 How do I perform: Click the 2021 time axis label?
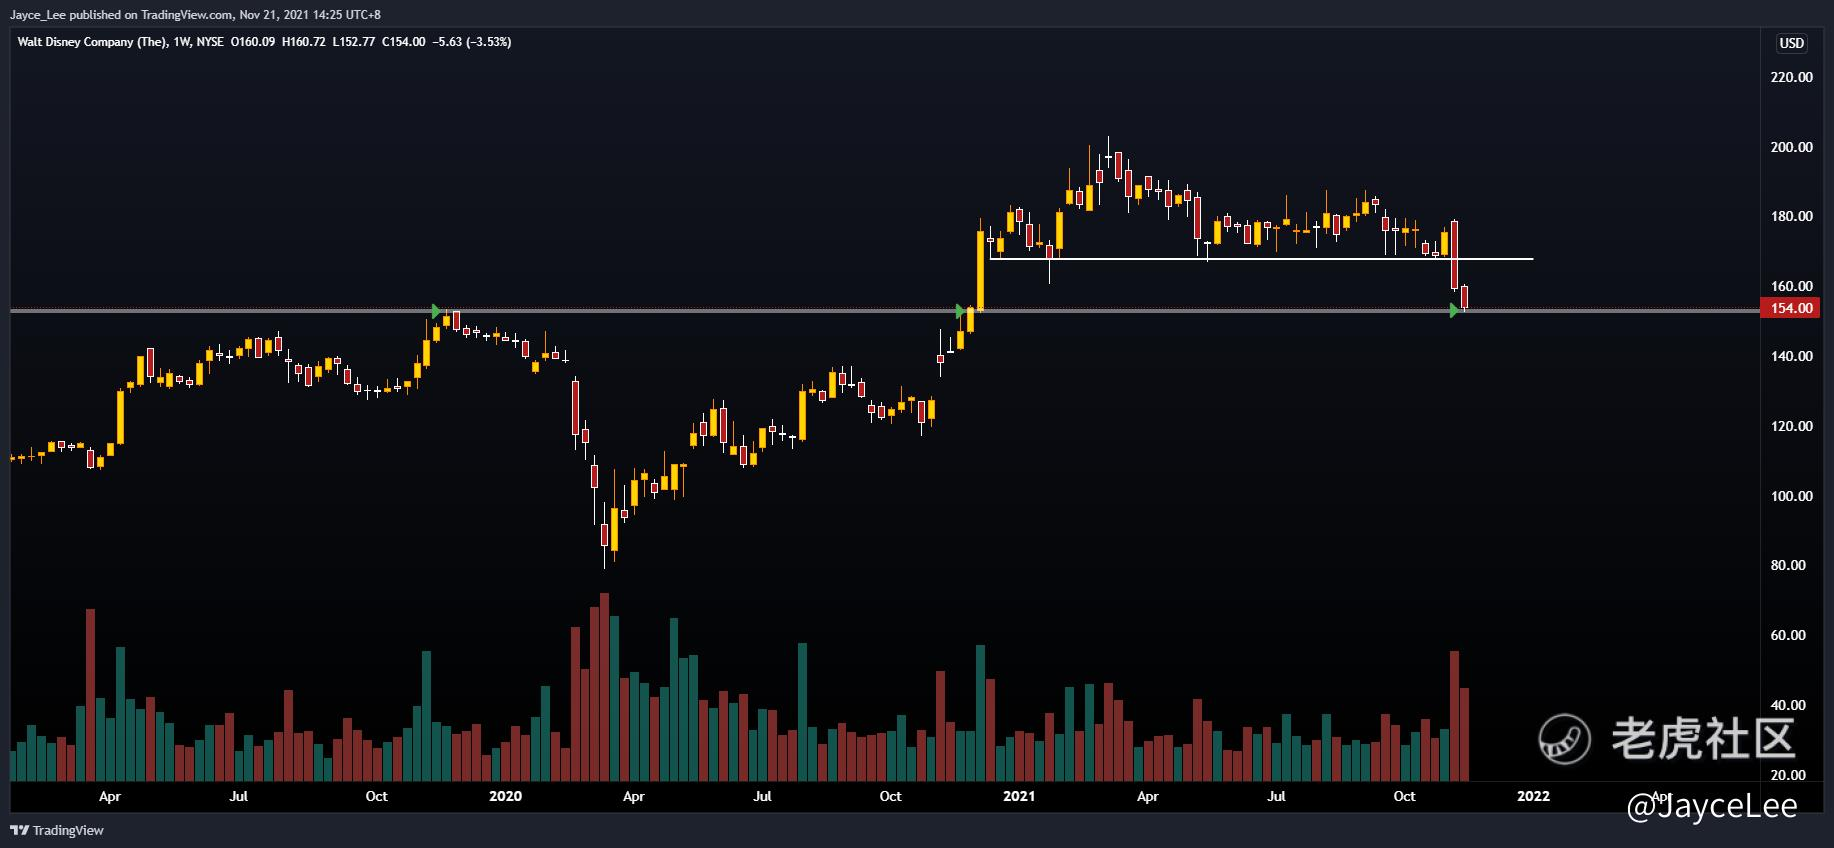tap(1019, 796)
